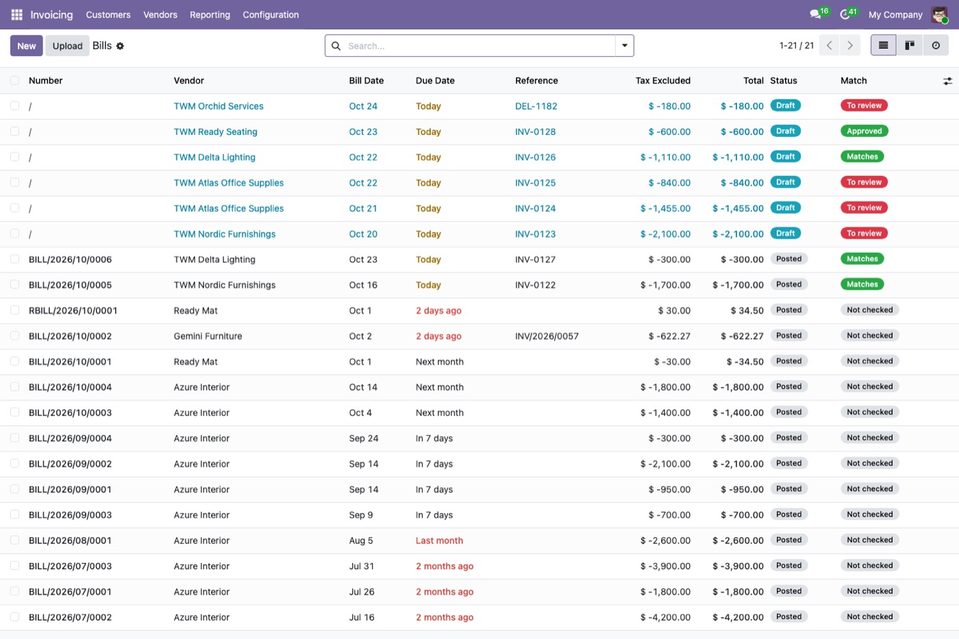The height and width of the screenshot is (639, 959).
Task: Click inside the Search field
Action: (480, 46)
